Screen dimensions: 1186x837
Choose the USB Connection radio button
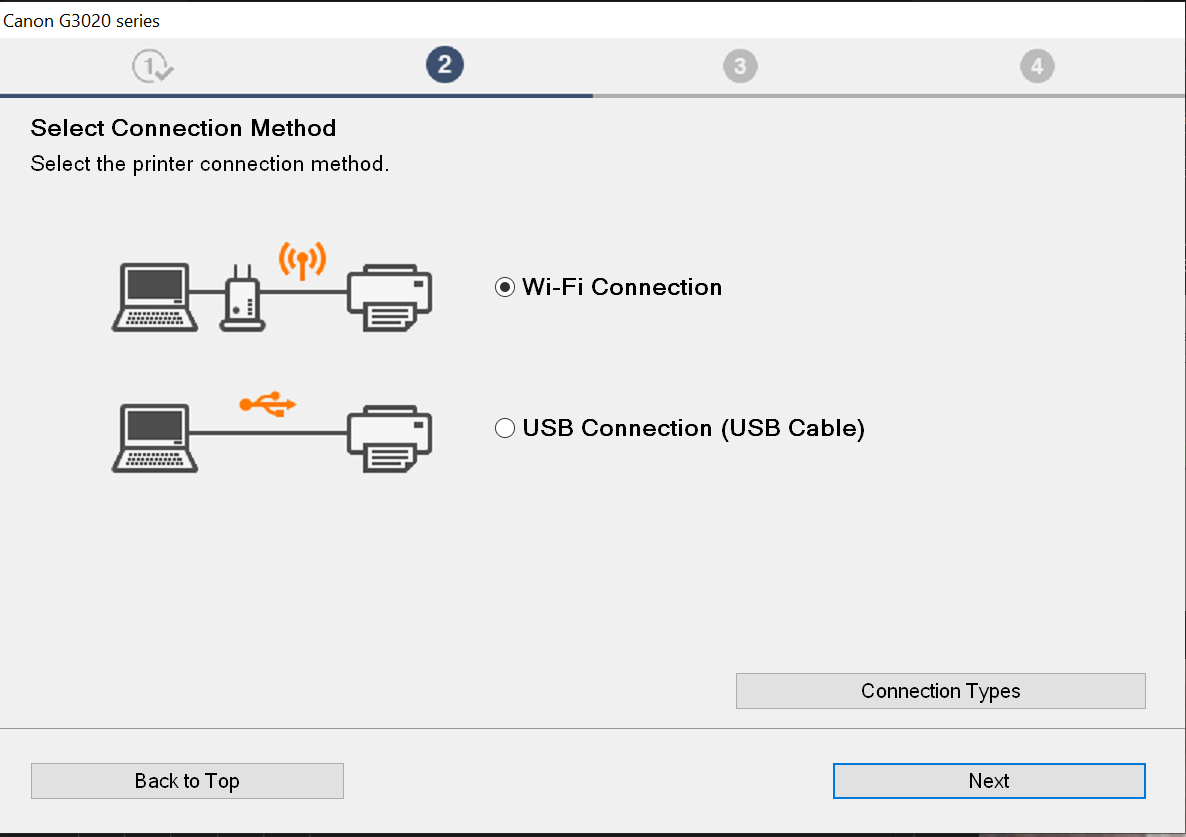click(505, 429)
